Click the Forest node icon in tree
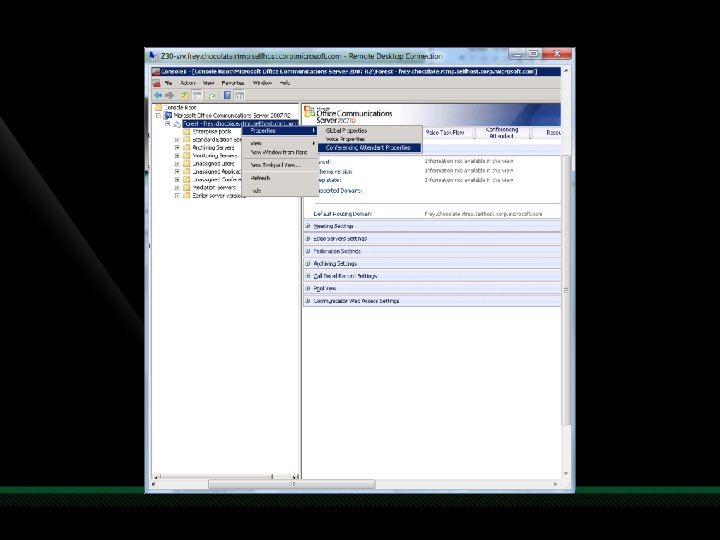The width and height of the screenshot is (720, 540). 177,124
